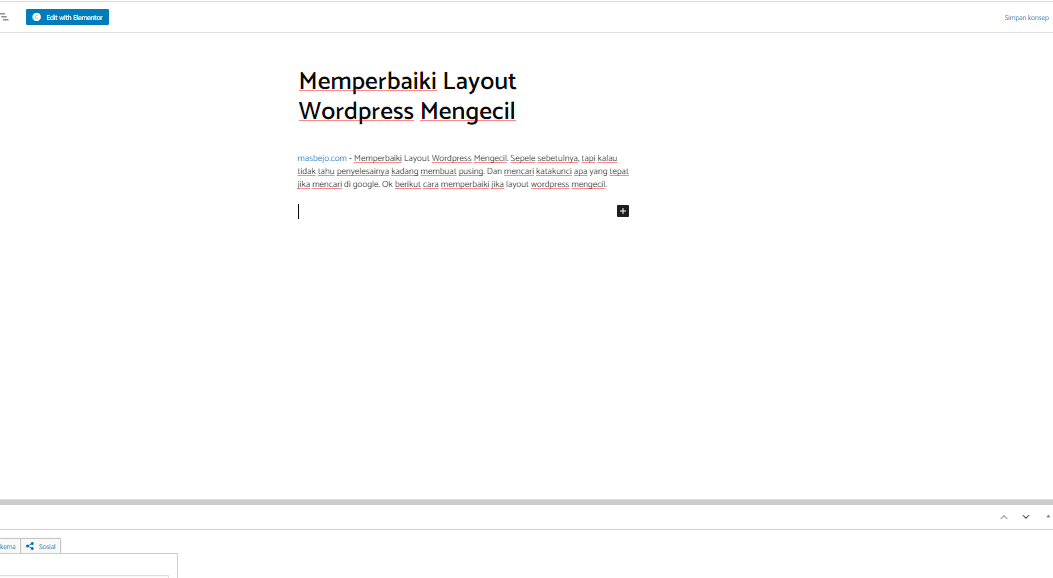
Task: Move meta box down with down chevron
Action: pos(1025,517)
